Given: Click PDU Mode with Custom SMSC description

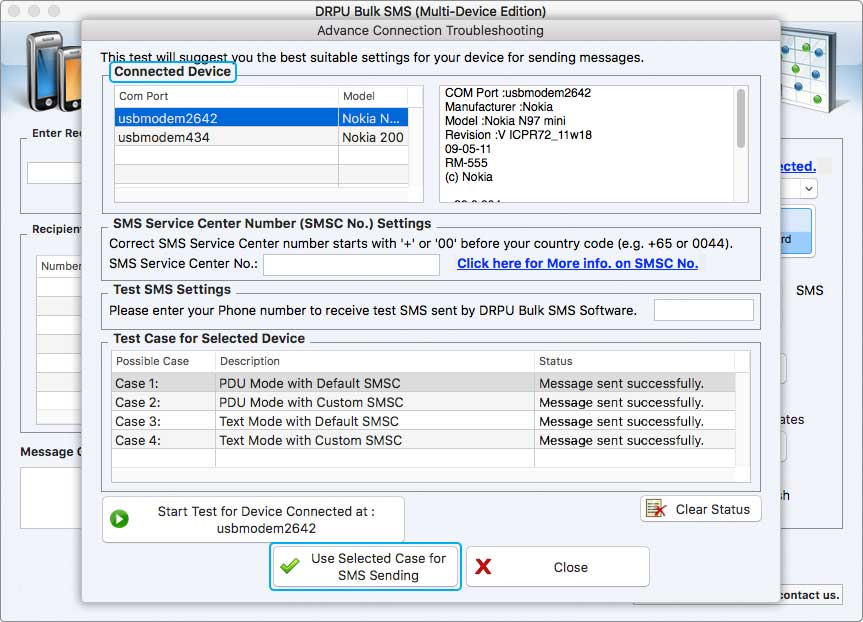Looking at the screenshot, I should [311, 402].
